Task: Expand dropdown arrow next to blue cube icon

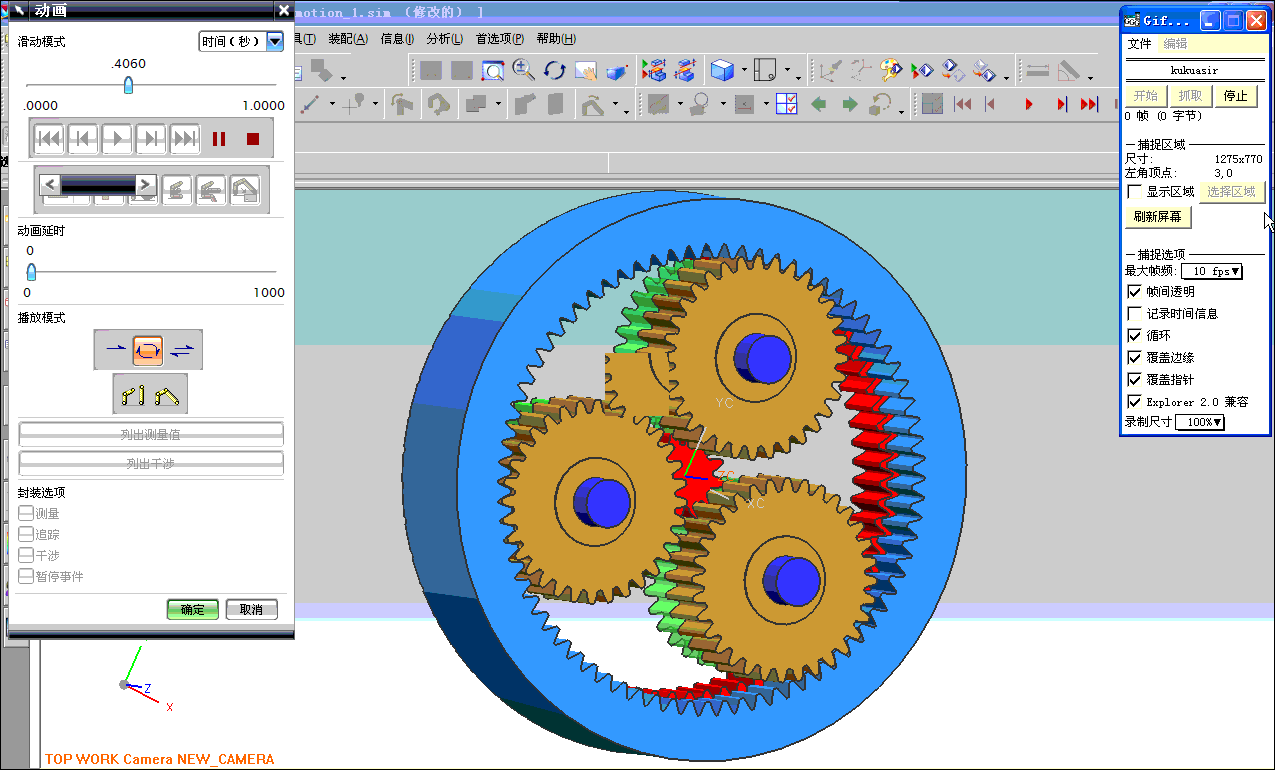Action: [744, 71]
